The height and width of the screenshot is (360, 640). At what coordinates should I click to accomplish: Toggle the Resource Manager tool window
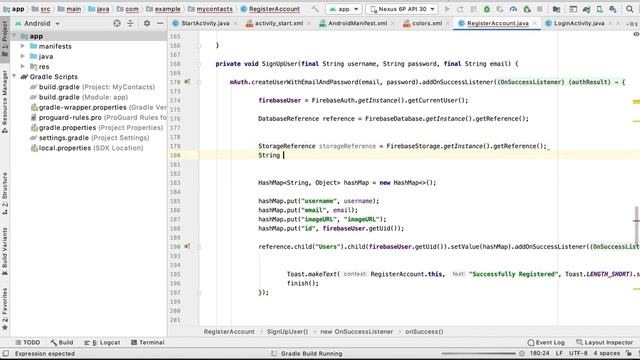tap(5, 102)
